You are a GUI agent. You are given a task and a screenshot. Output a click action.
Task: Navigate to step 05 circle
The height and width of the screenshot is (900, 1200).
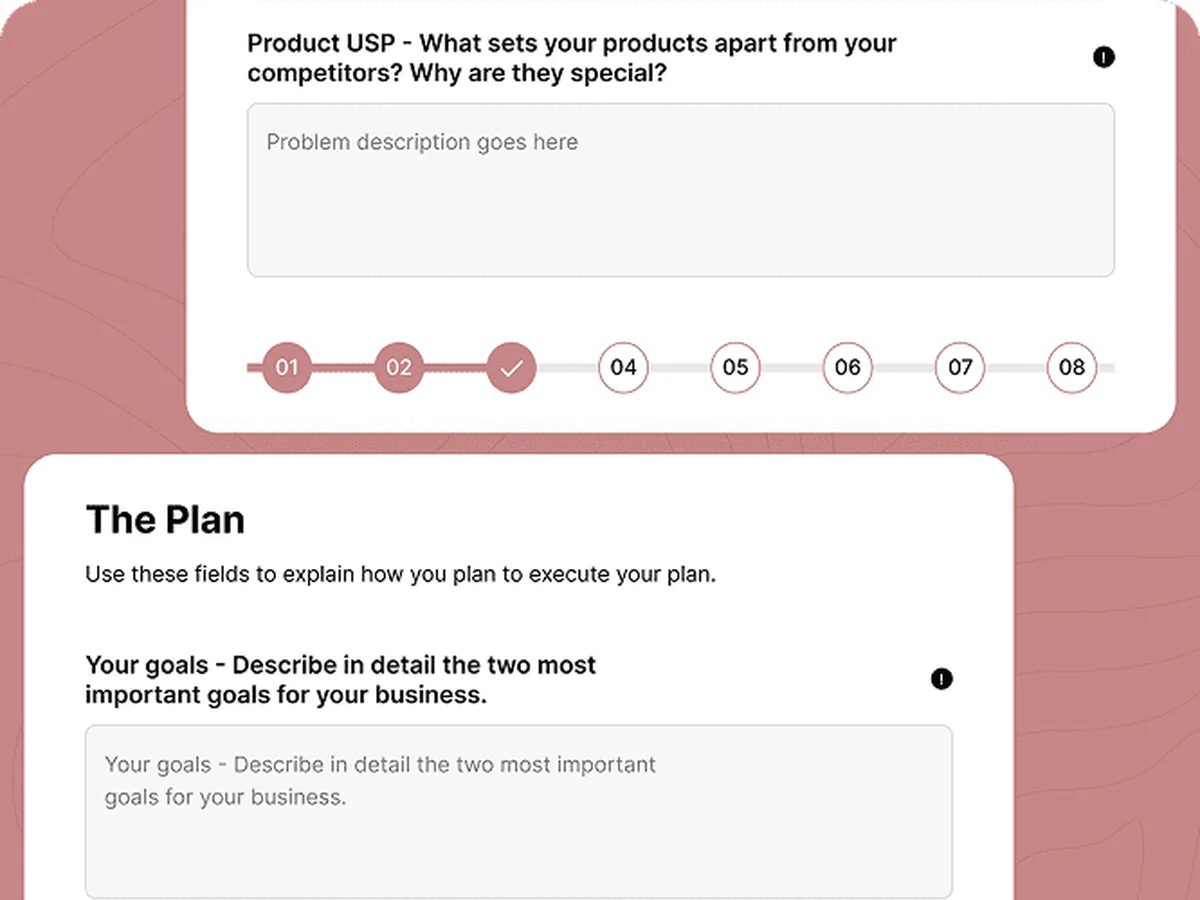point(735,368)
